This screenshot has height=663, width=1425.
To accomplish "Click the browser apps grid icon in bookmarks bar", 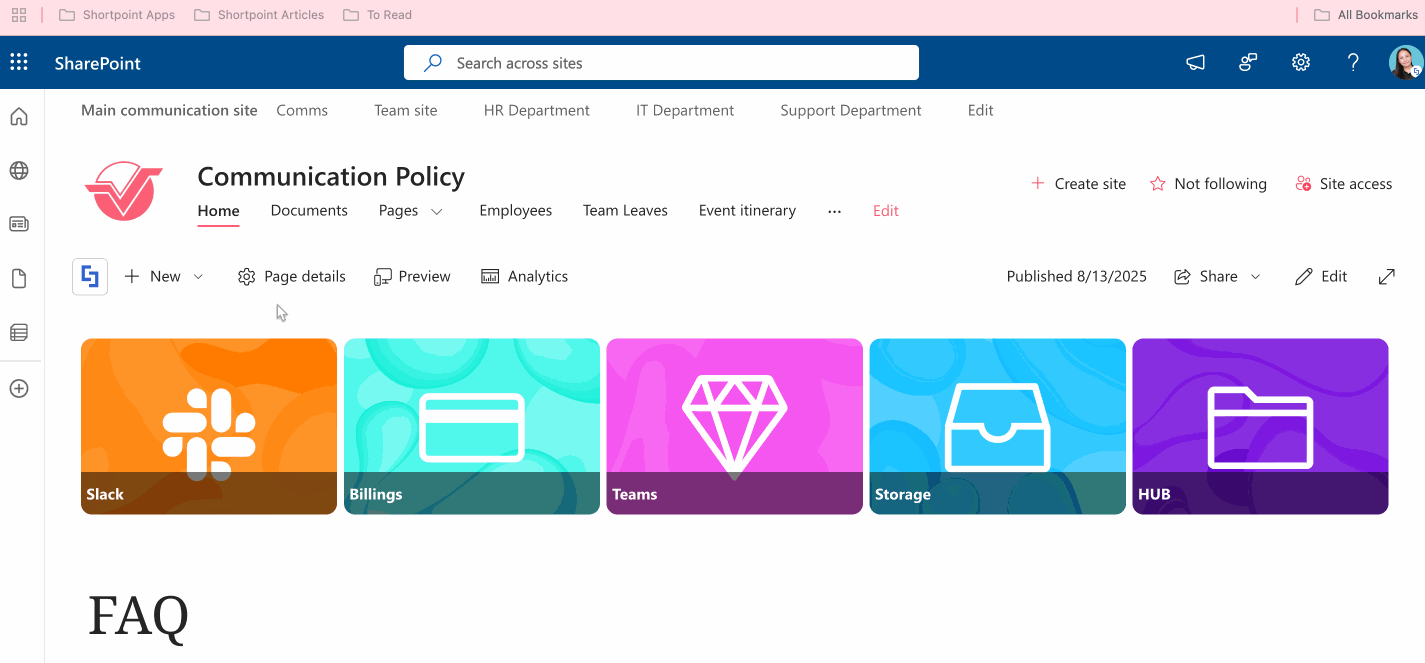I will 19,15.
